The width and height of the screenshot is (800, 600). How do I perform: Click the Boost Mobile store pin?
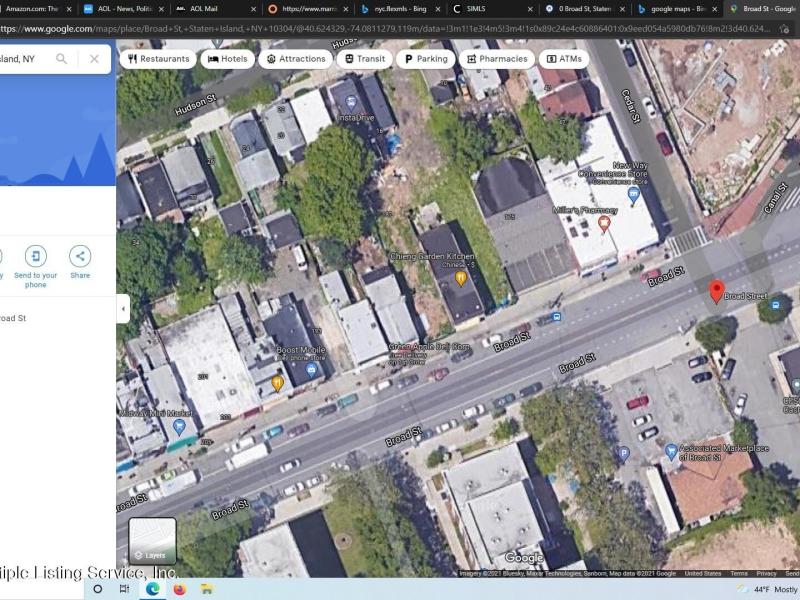311,370
